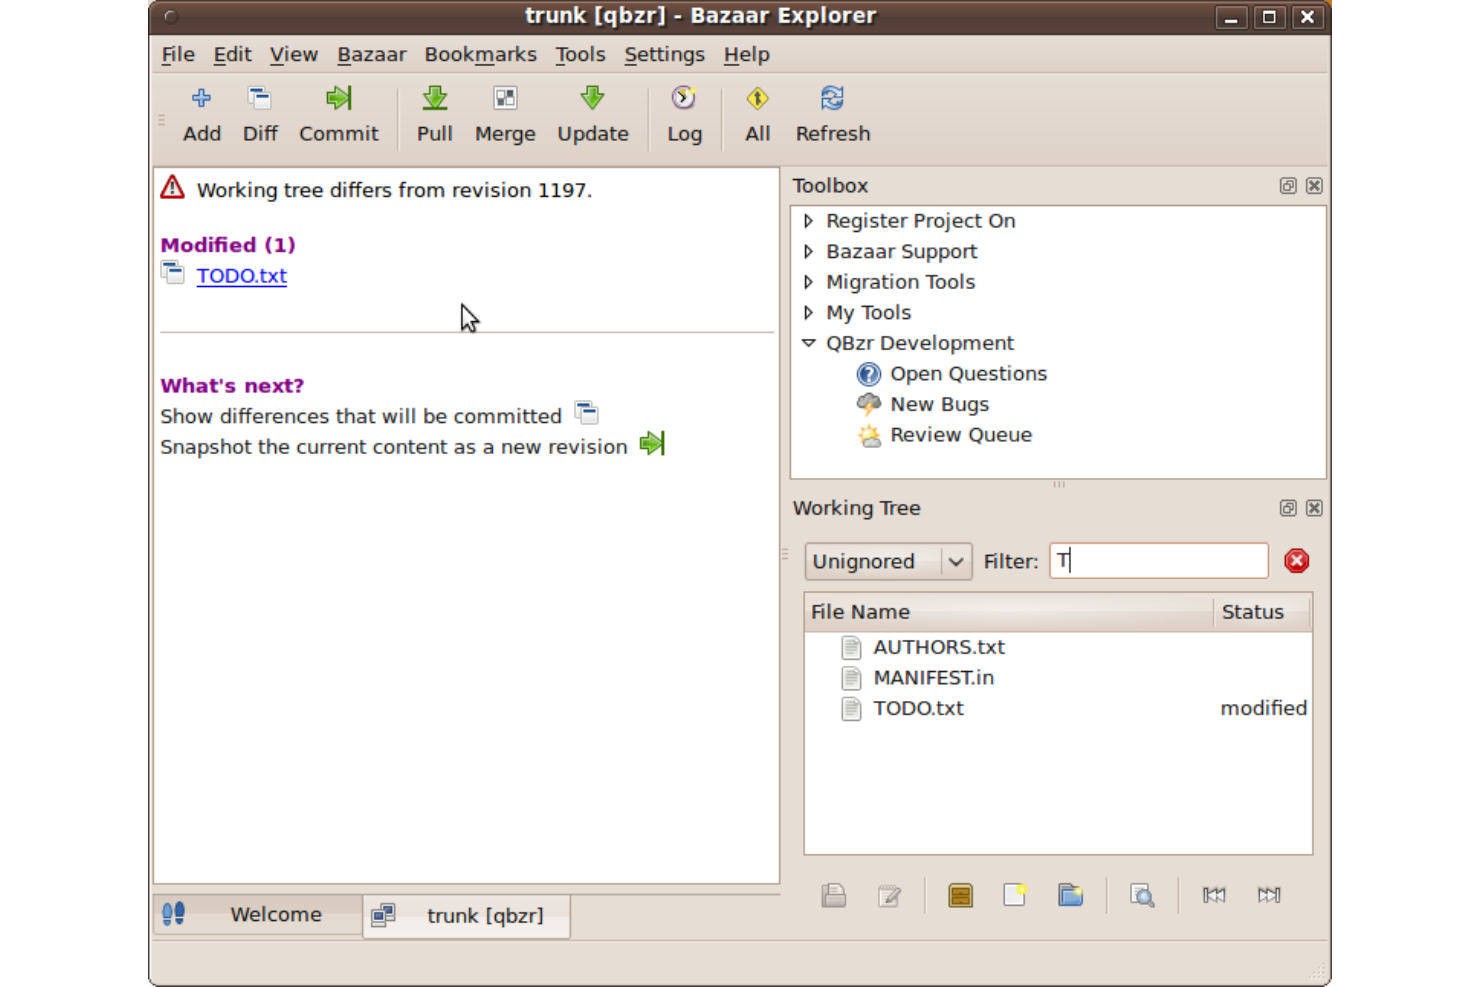Expand the Migration Tools entry

click(x=808, y=282)
